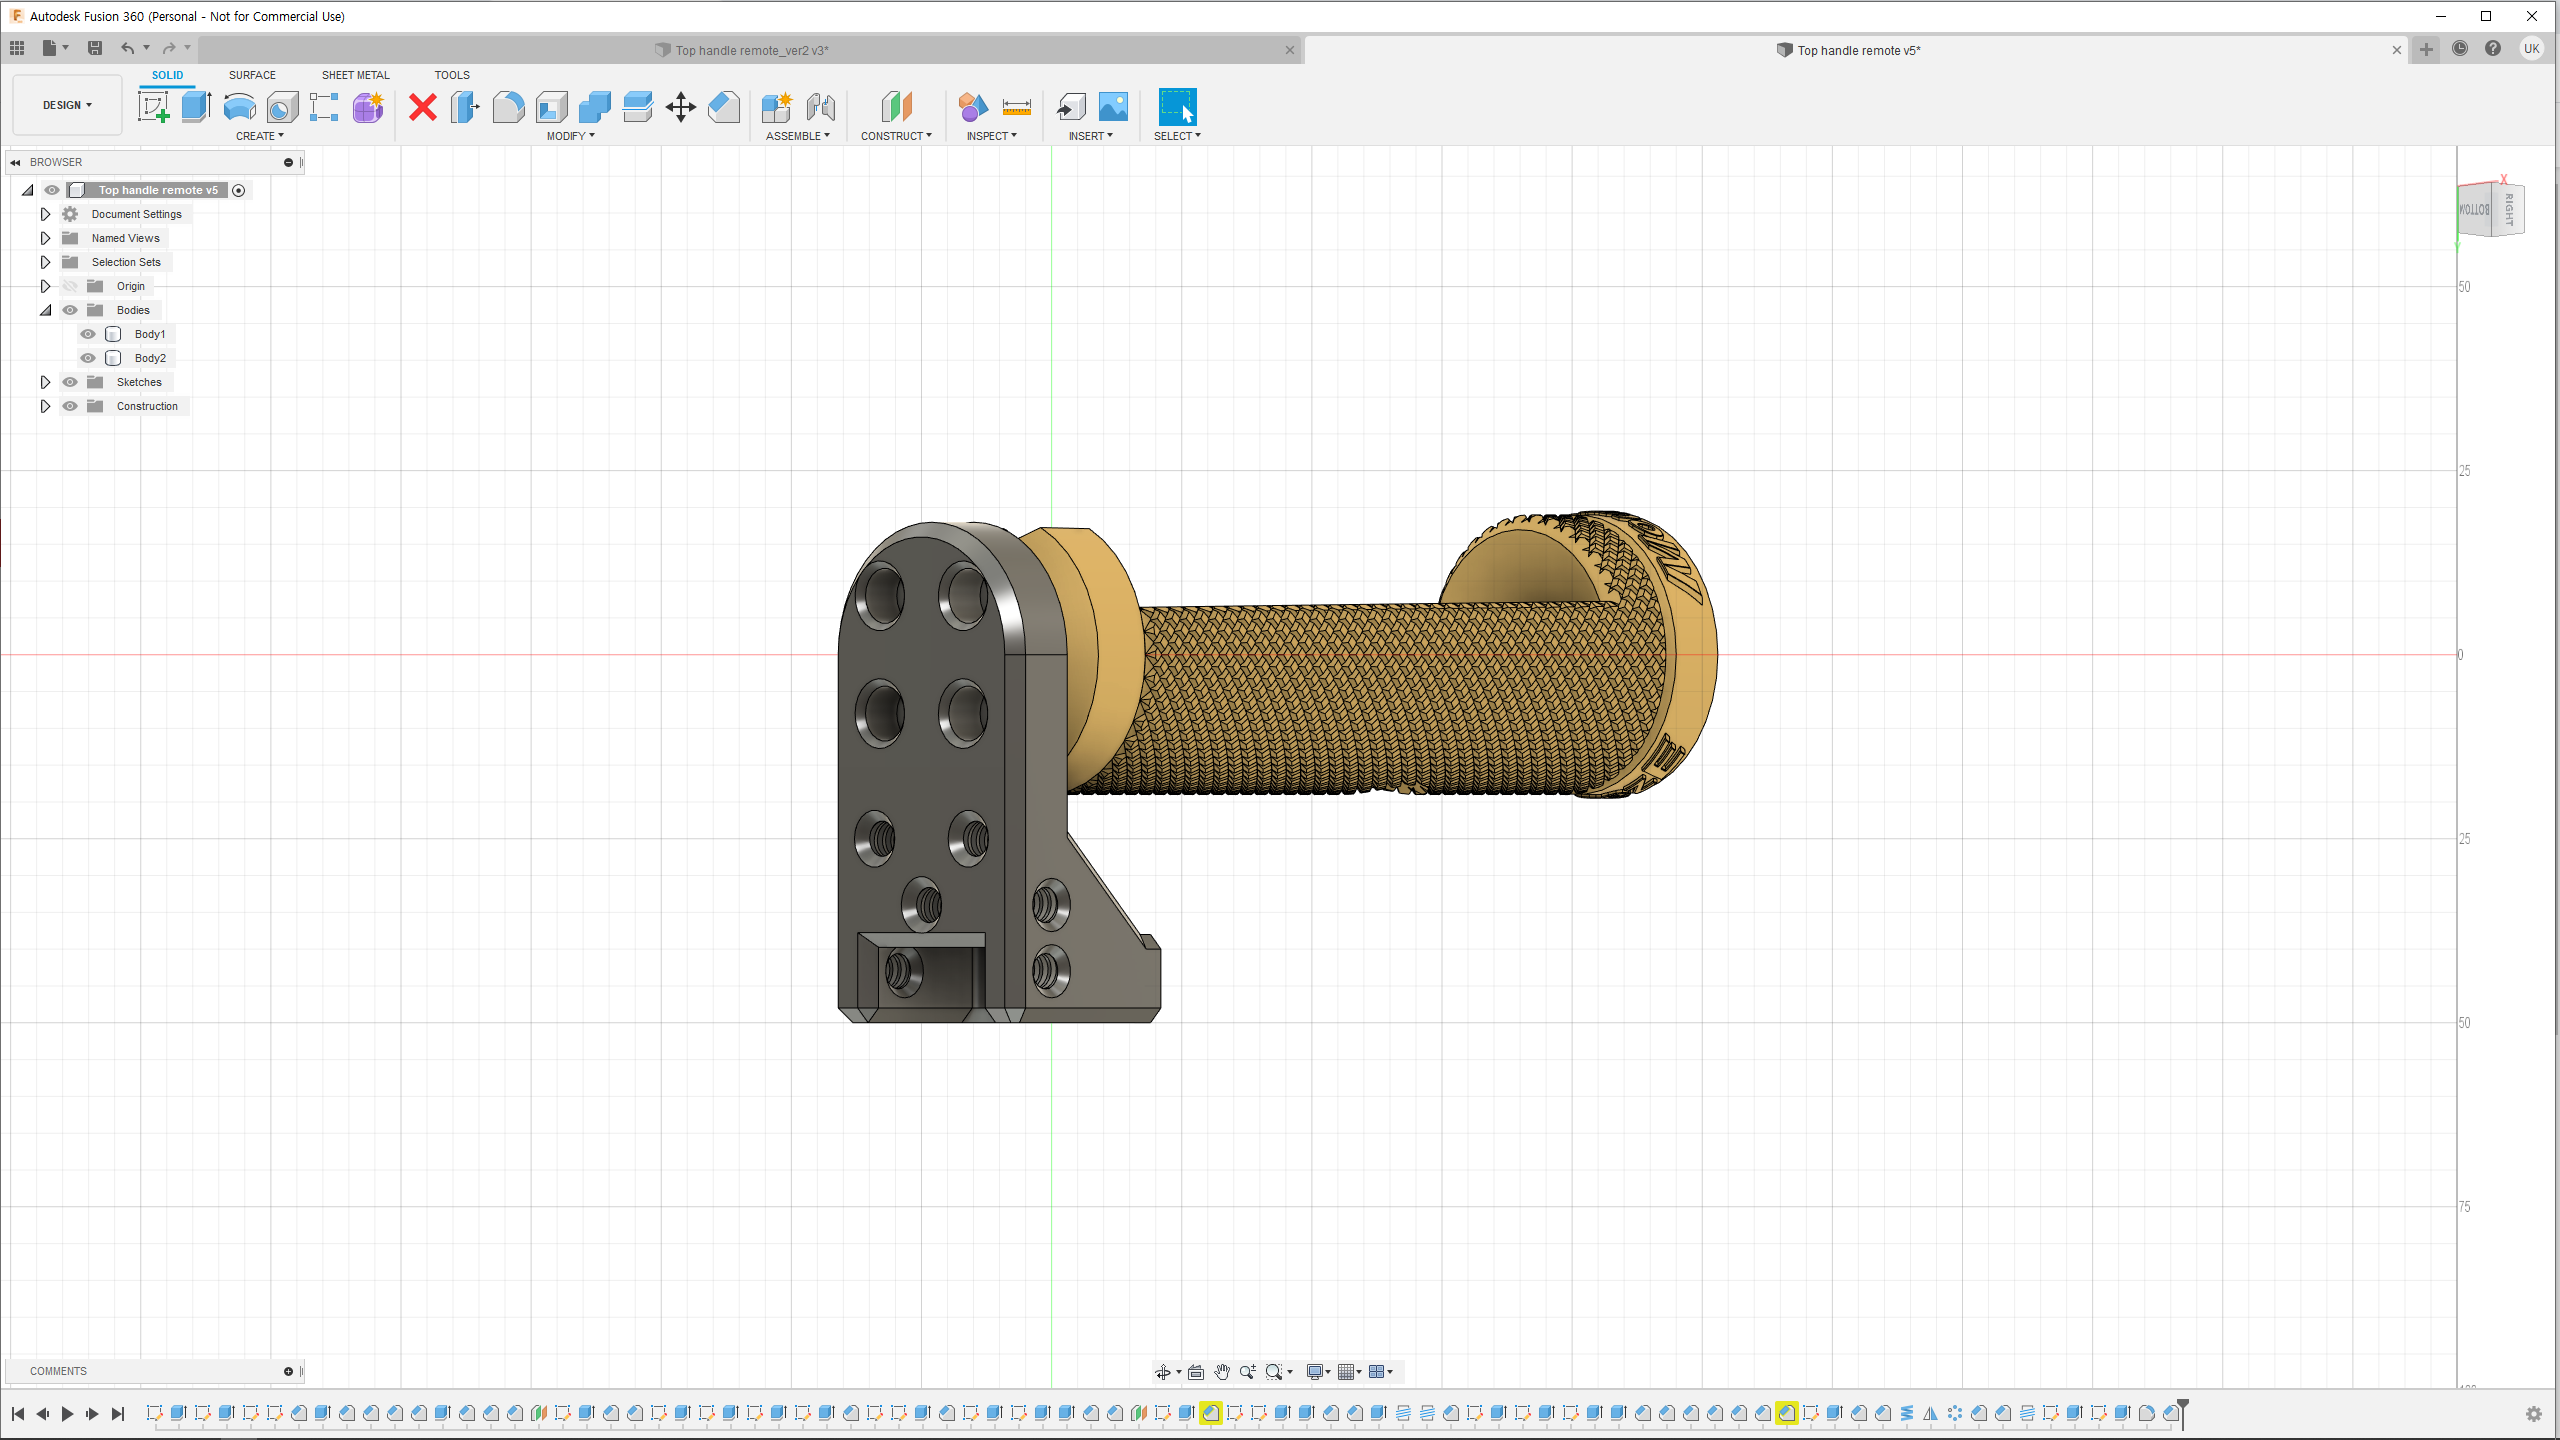Viewport: 2560px width, 1440px height.
Task: Open the DESIGN workspace dropdown
Action: (67, 105)
